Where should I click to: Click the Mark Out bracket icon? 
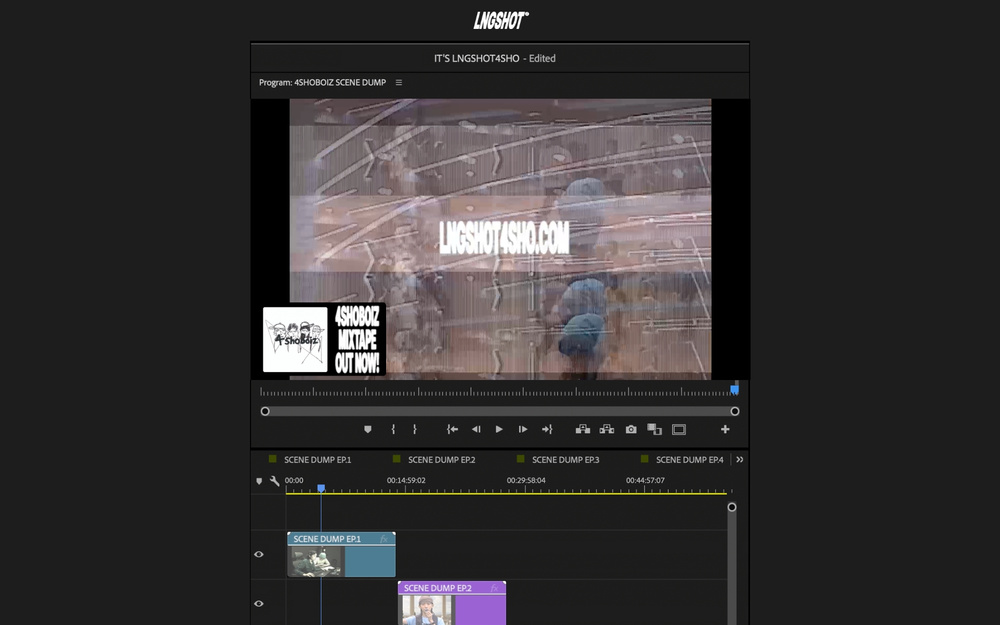[415, 429]
